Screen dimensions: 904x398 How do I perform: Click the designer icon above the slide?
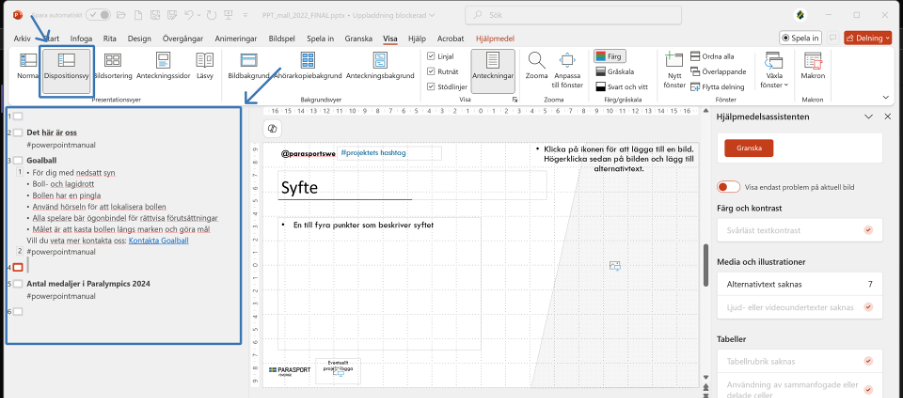(273, 129)
